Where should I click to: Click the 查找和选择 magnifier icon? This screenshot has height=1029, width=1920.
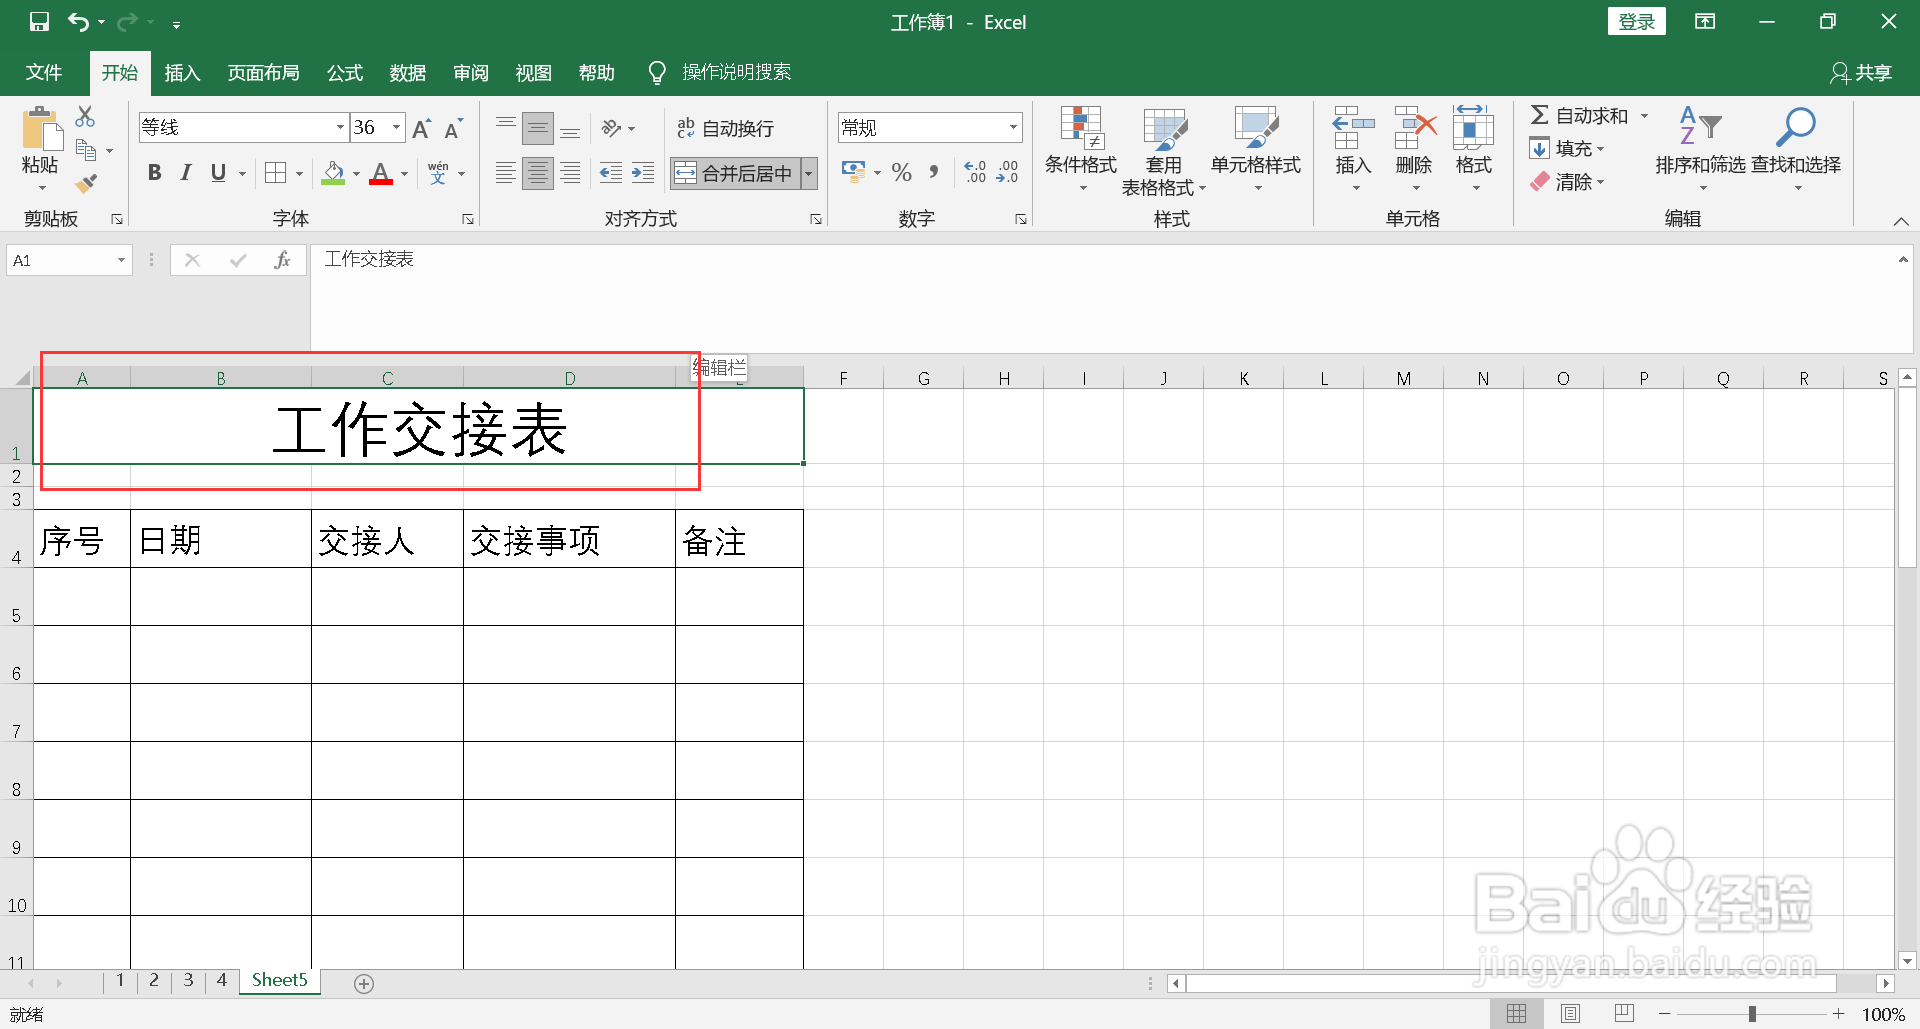coord(1795,128)
